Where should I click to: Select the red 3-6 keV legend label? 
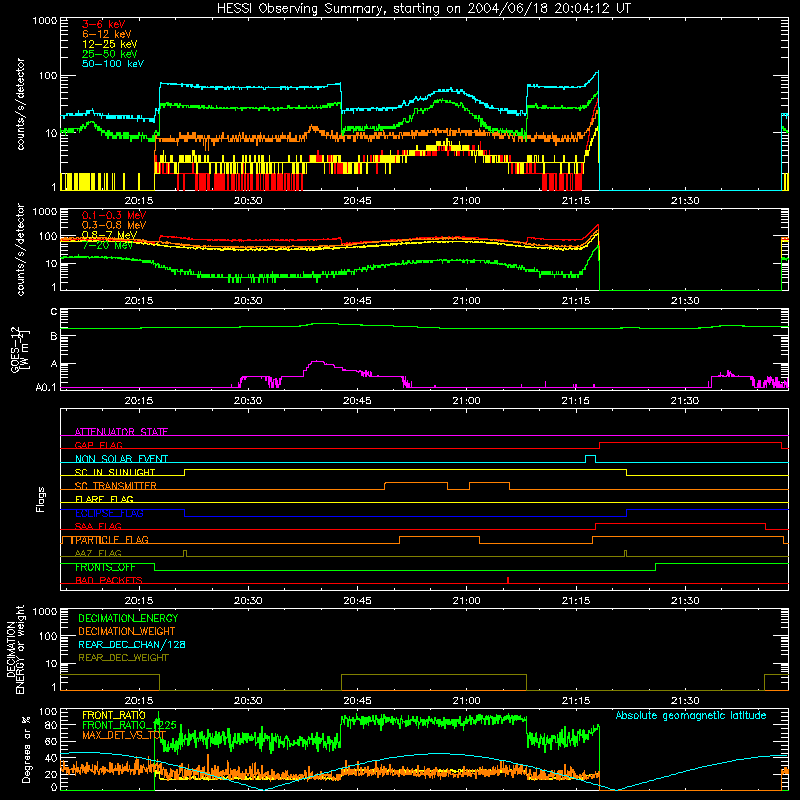point(104,24)
